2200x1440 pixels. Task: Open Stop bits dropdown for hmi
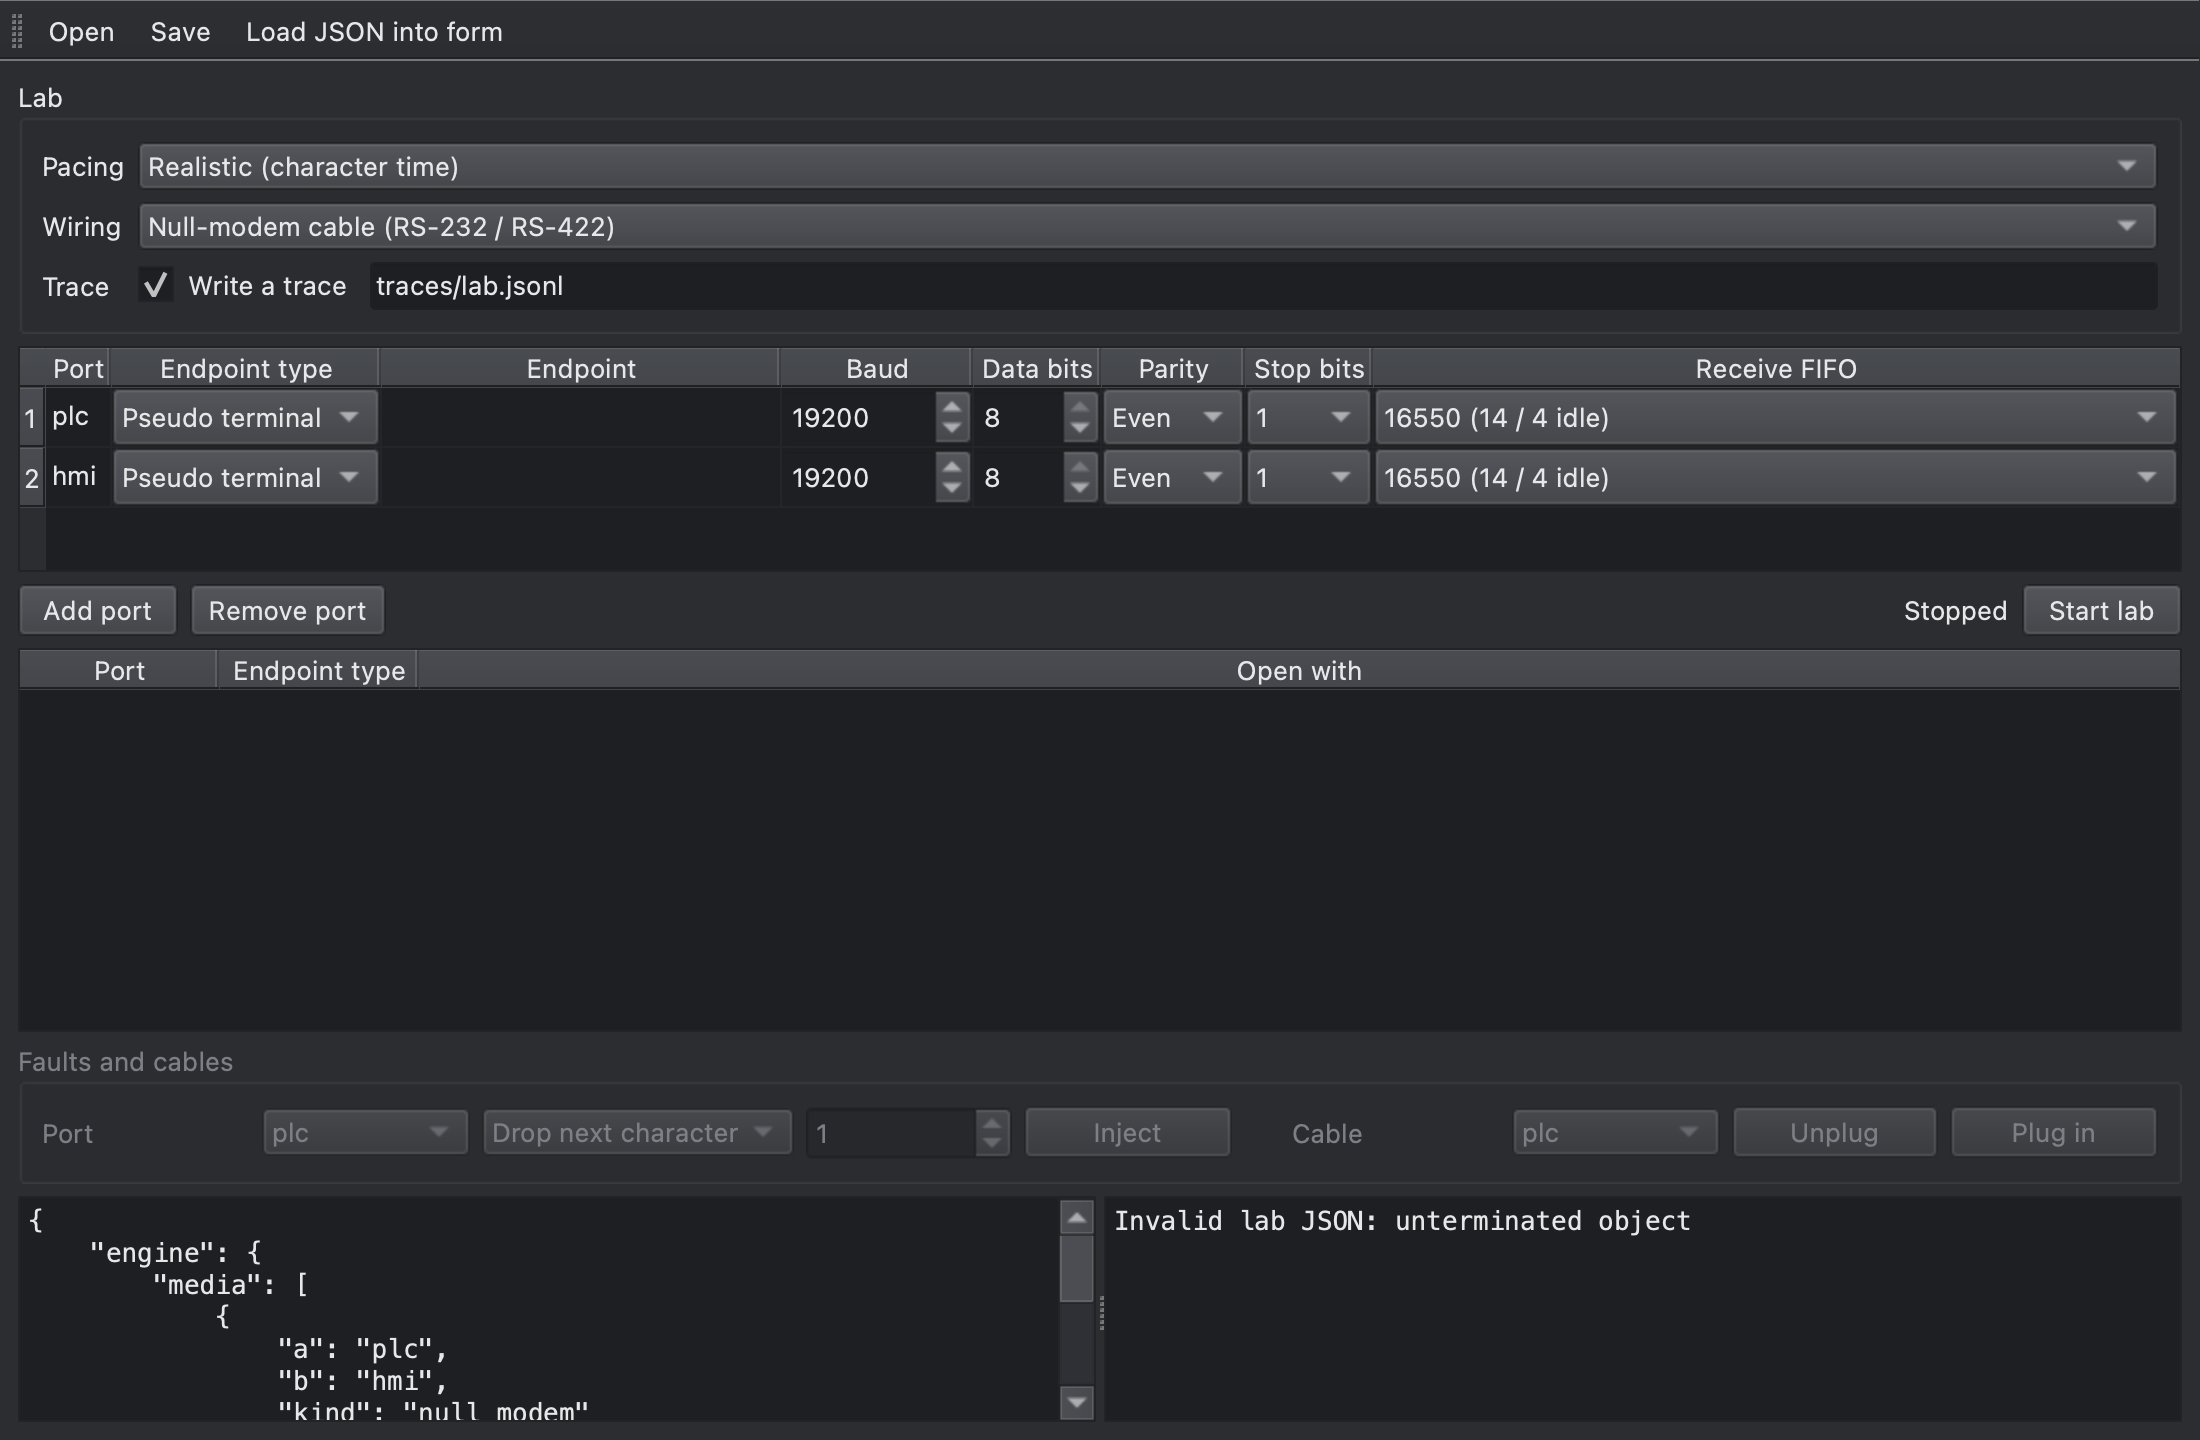click(x=1307, y=478)
